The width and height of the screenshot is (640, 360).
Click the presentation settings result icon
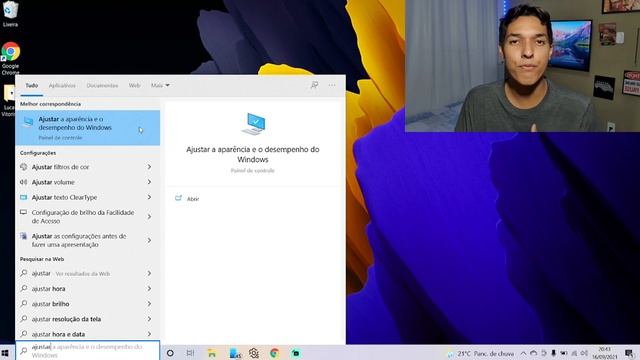click(24, 236)
